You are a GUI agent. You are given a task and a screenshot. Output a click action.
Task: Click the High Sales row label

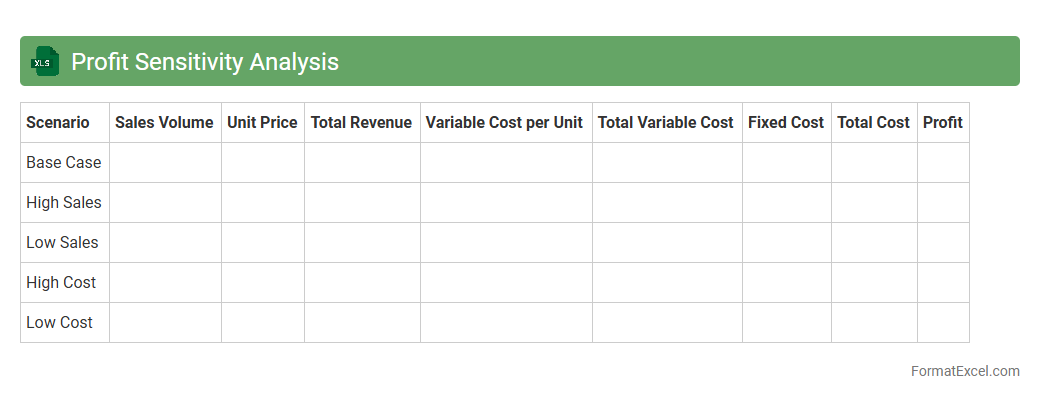[64, 202]
